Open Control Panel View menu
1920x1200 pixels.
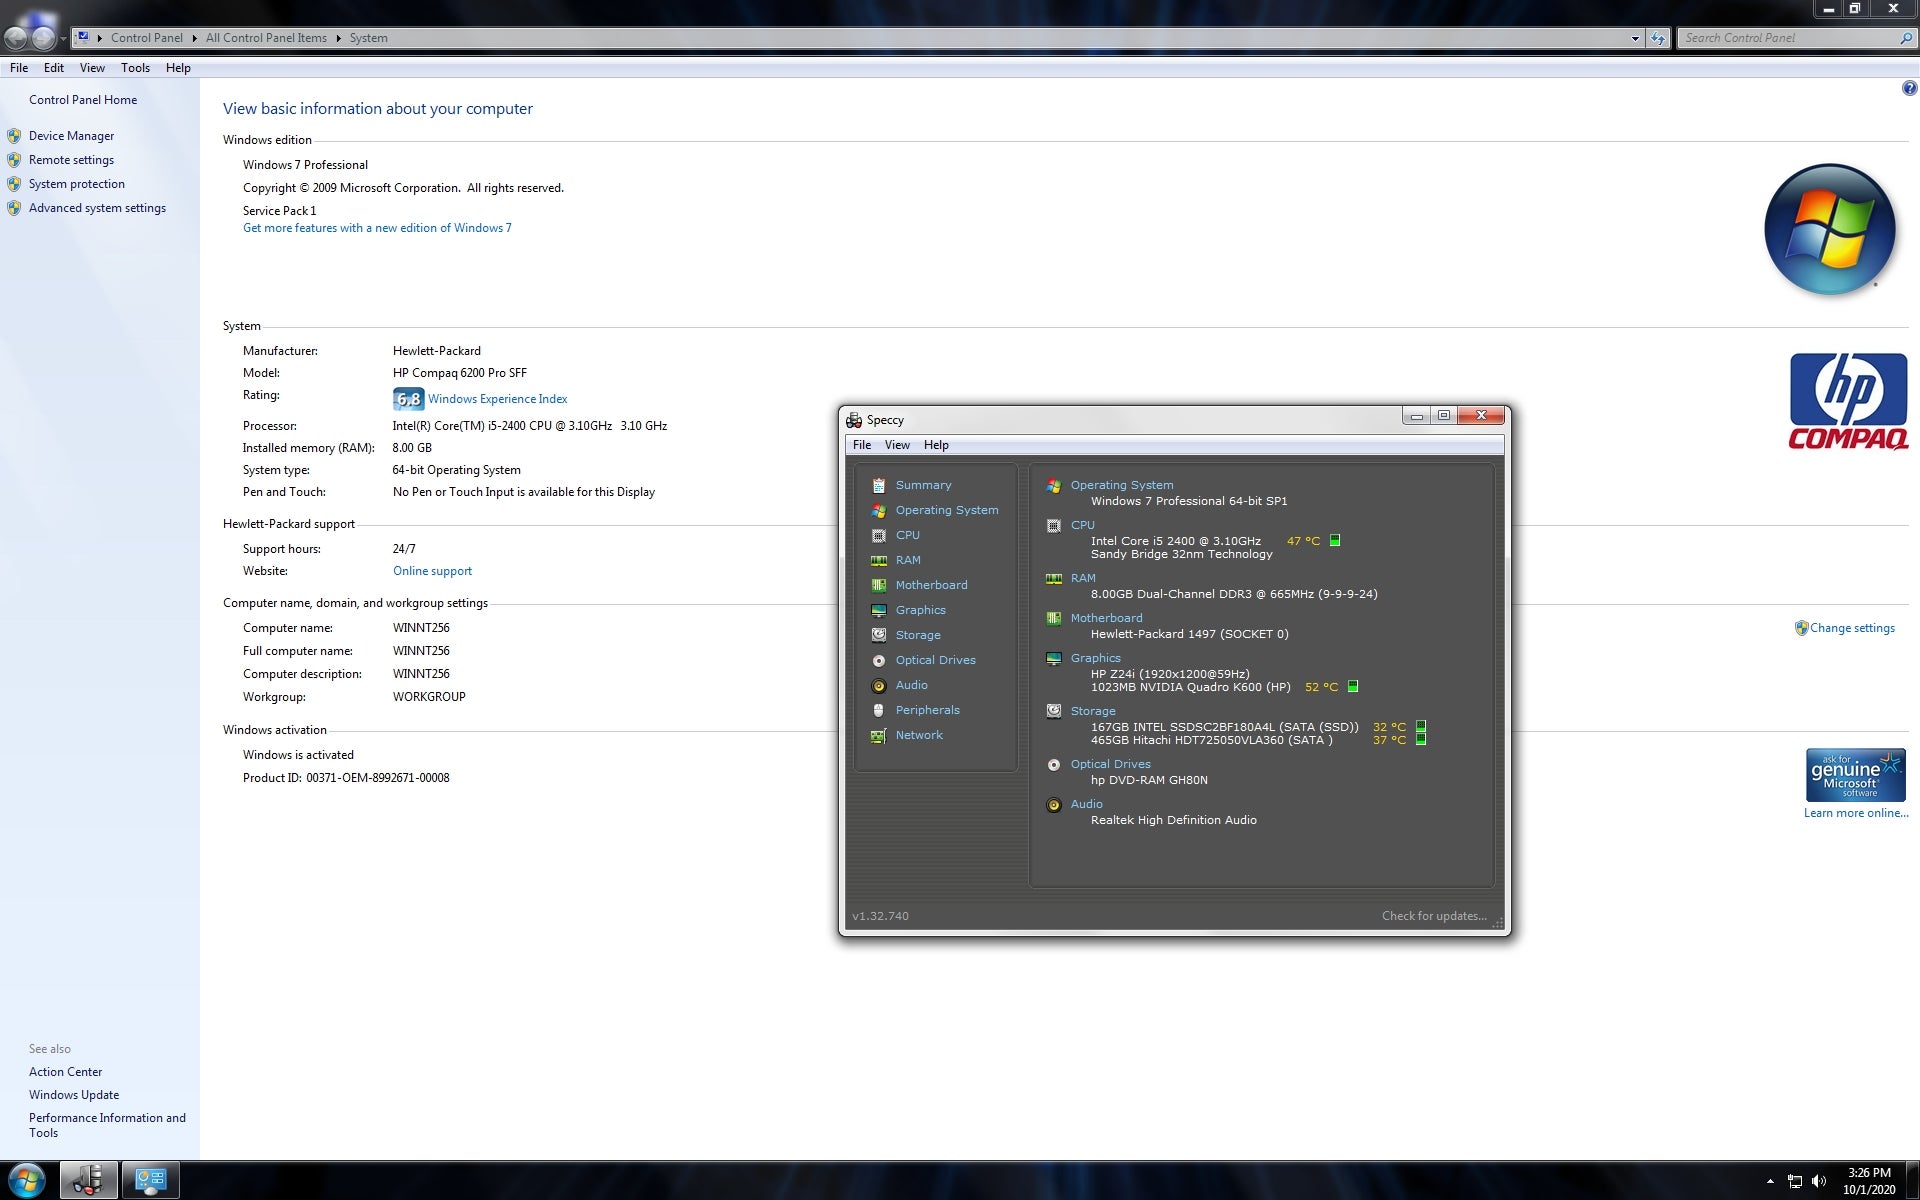click(92, 68)
